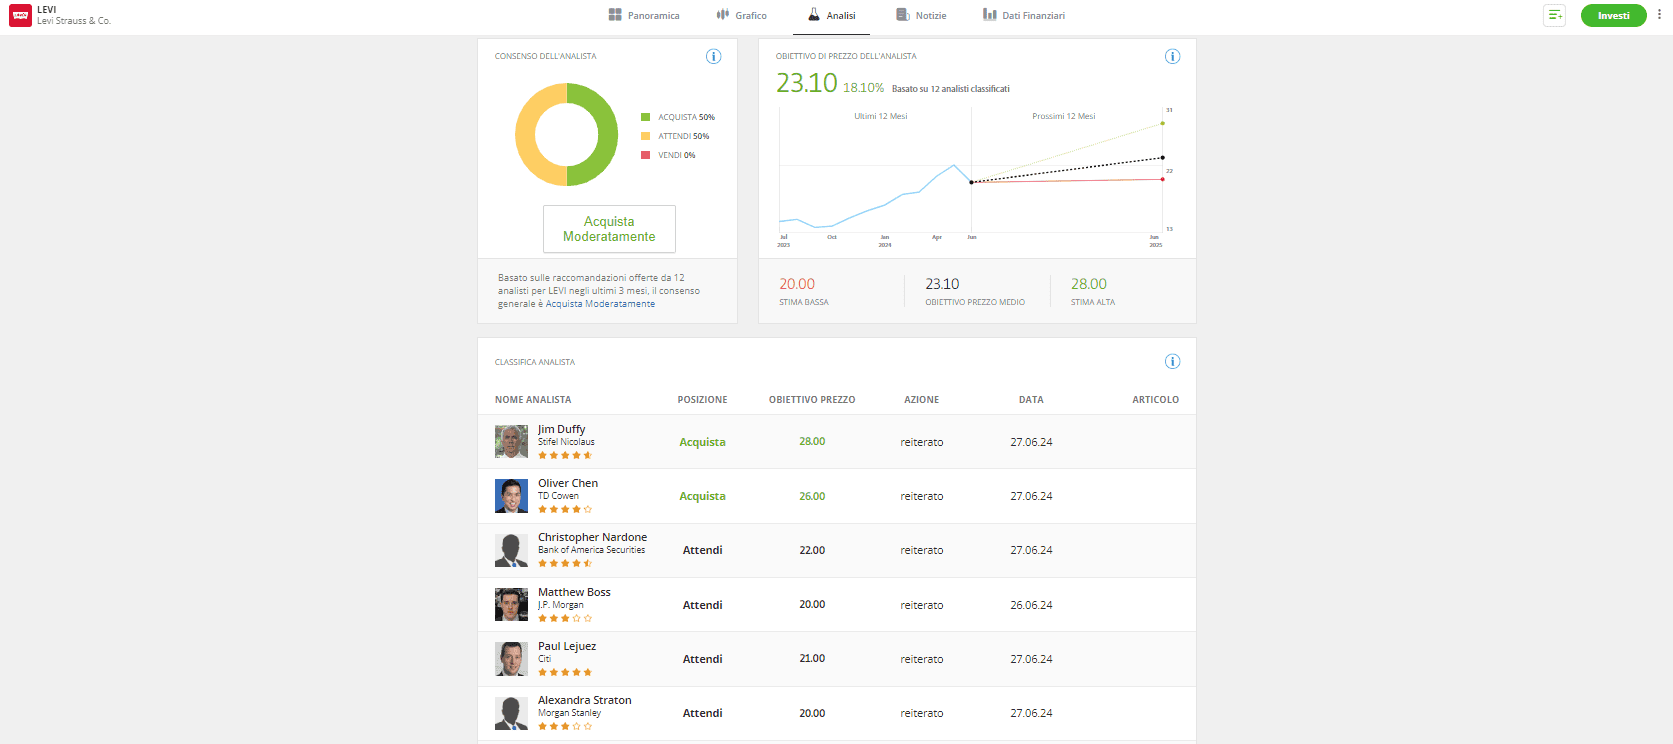This screenshot has width=1673, height=744.
Task: Click Paul Lejuez's 21.00 price target
Action: coord(812,658)
